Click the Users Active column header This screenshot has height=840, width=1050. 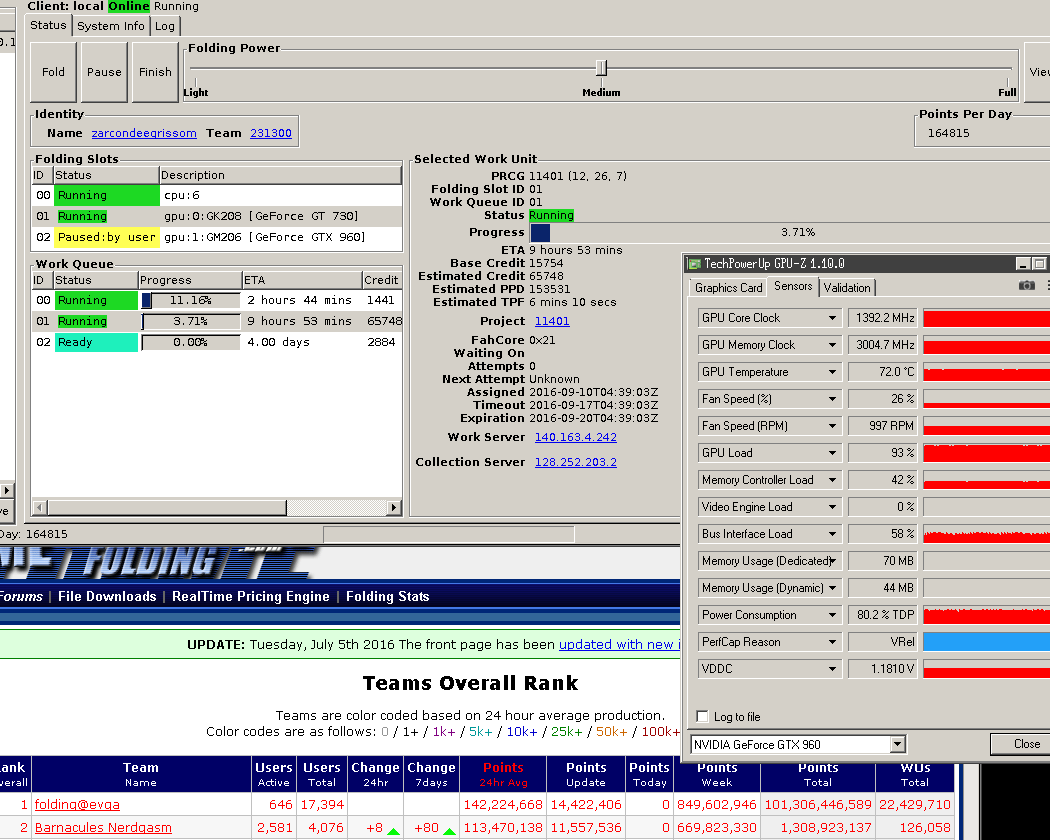point(274,774)
